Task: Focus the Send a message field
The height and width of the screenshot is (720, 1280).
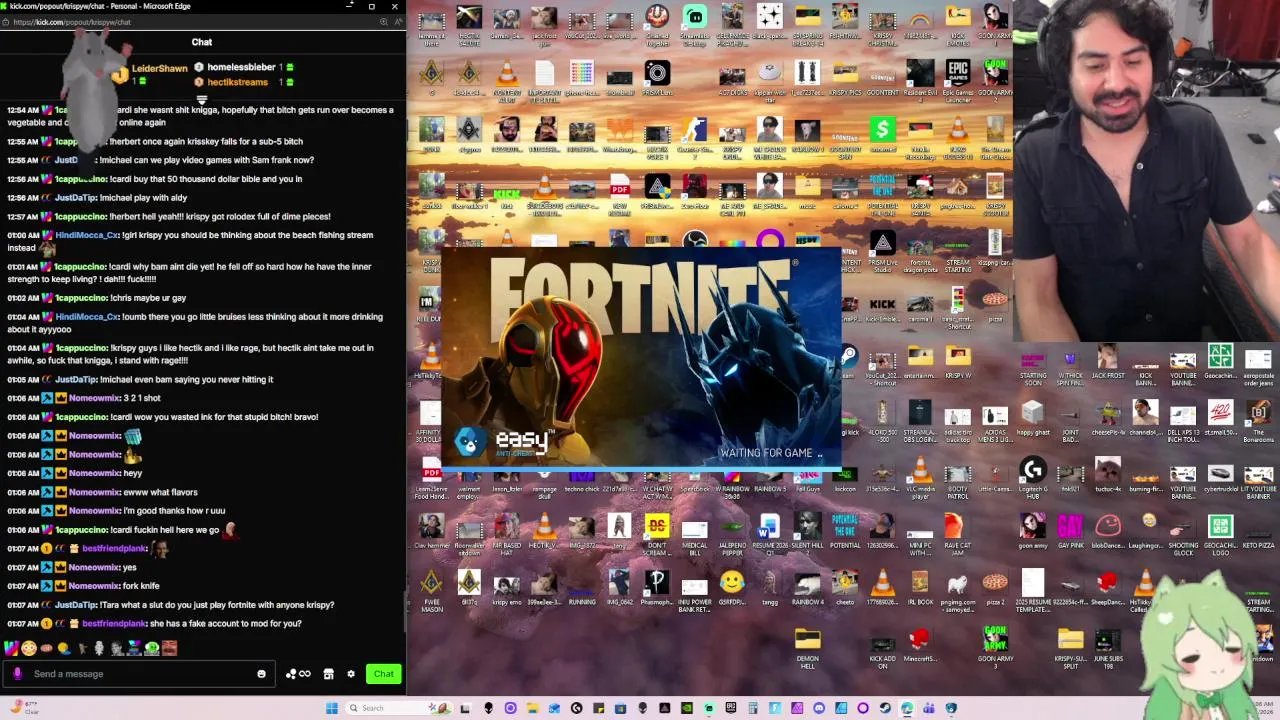Action: [x=140, y=674]
